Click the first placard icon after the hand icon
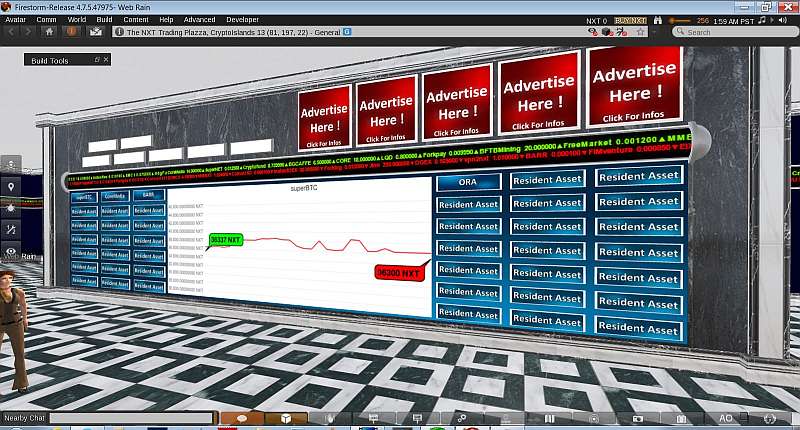The image size is (800, 430). point(374,418)
